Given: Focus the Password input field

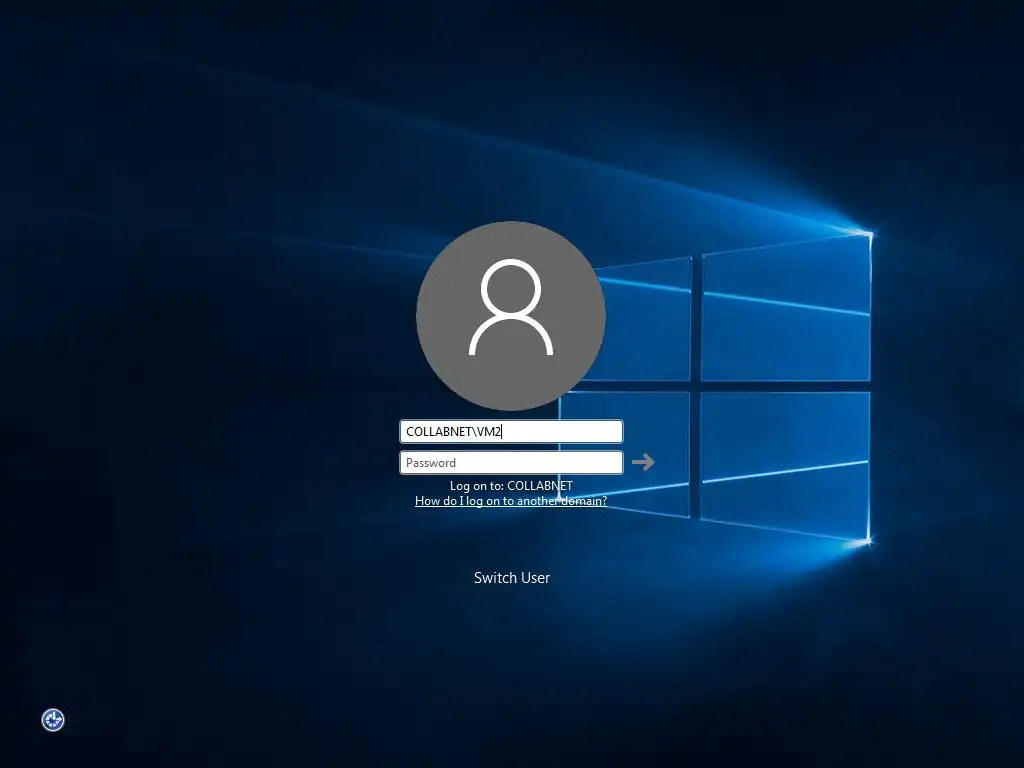Looking at the screenshot, I should pos(511,462).
